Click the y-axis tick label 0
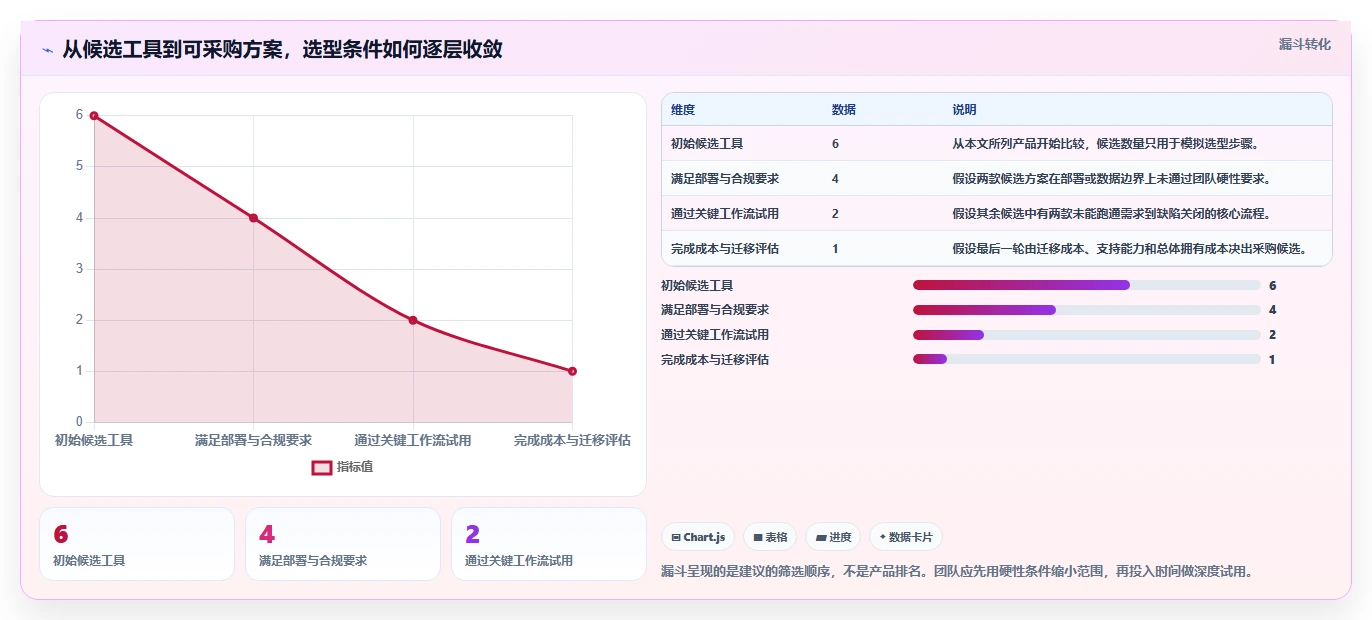Viewport: 1372px width, 620px height. pyautogui.click(x=79, y=422)
